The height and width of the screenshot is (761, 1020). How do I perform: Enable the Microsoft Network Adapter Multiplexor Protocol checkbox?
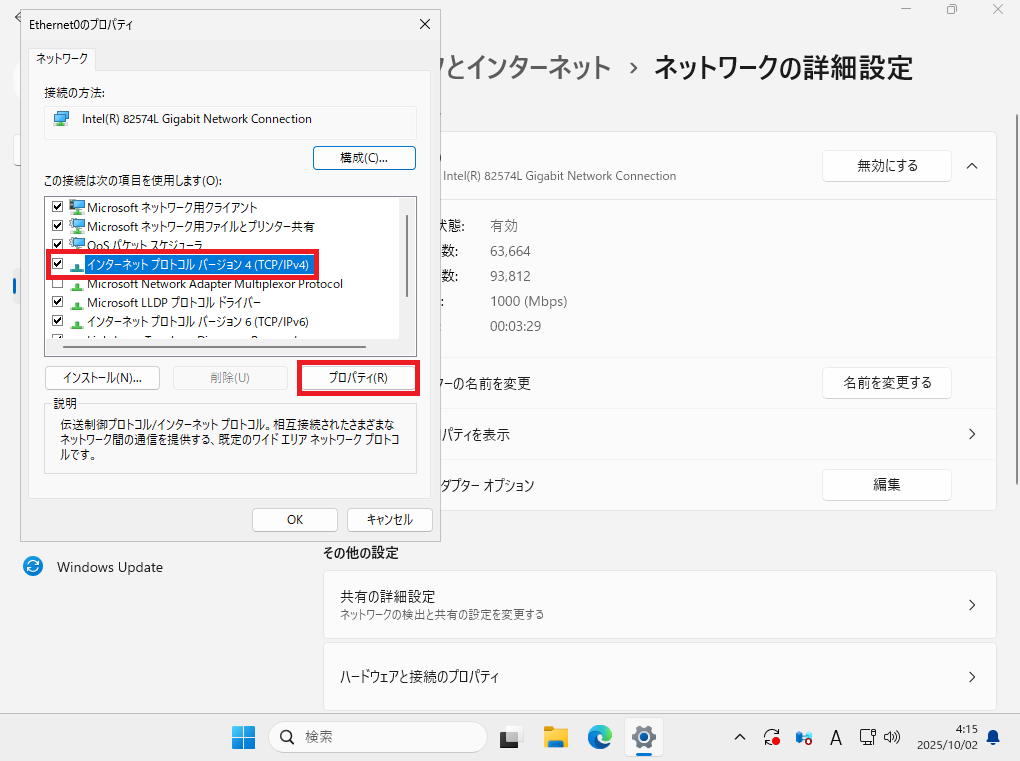[58, 284]
